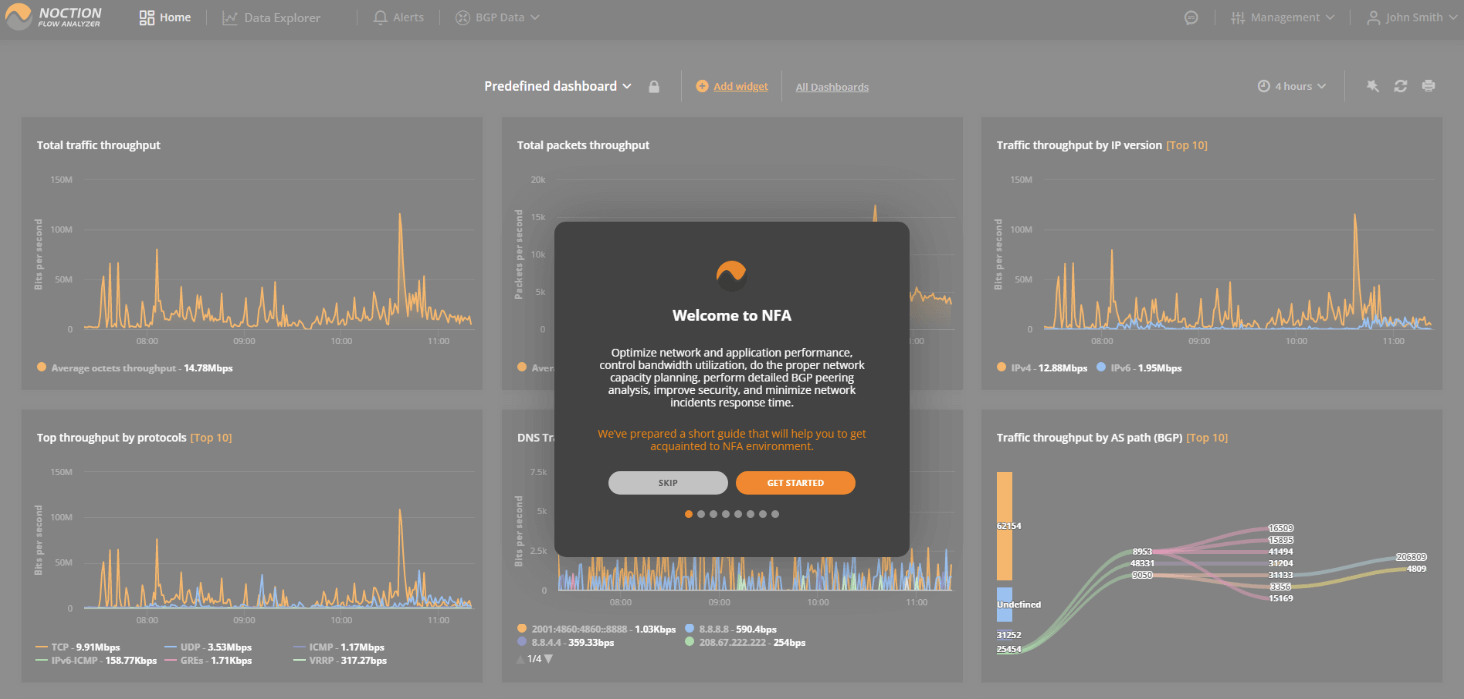1464x699 pixels.
Task: Skip the welcome guide
Action: (668, 483)
